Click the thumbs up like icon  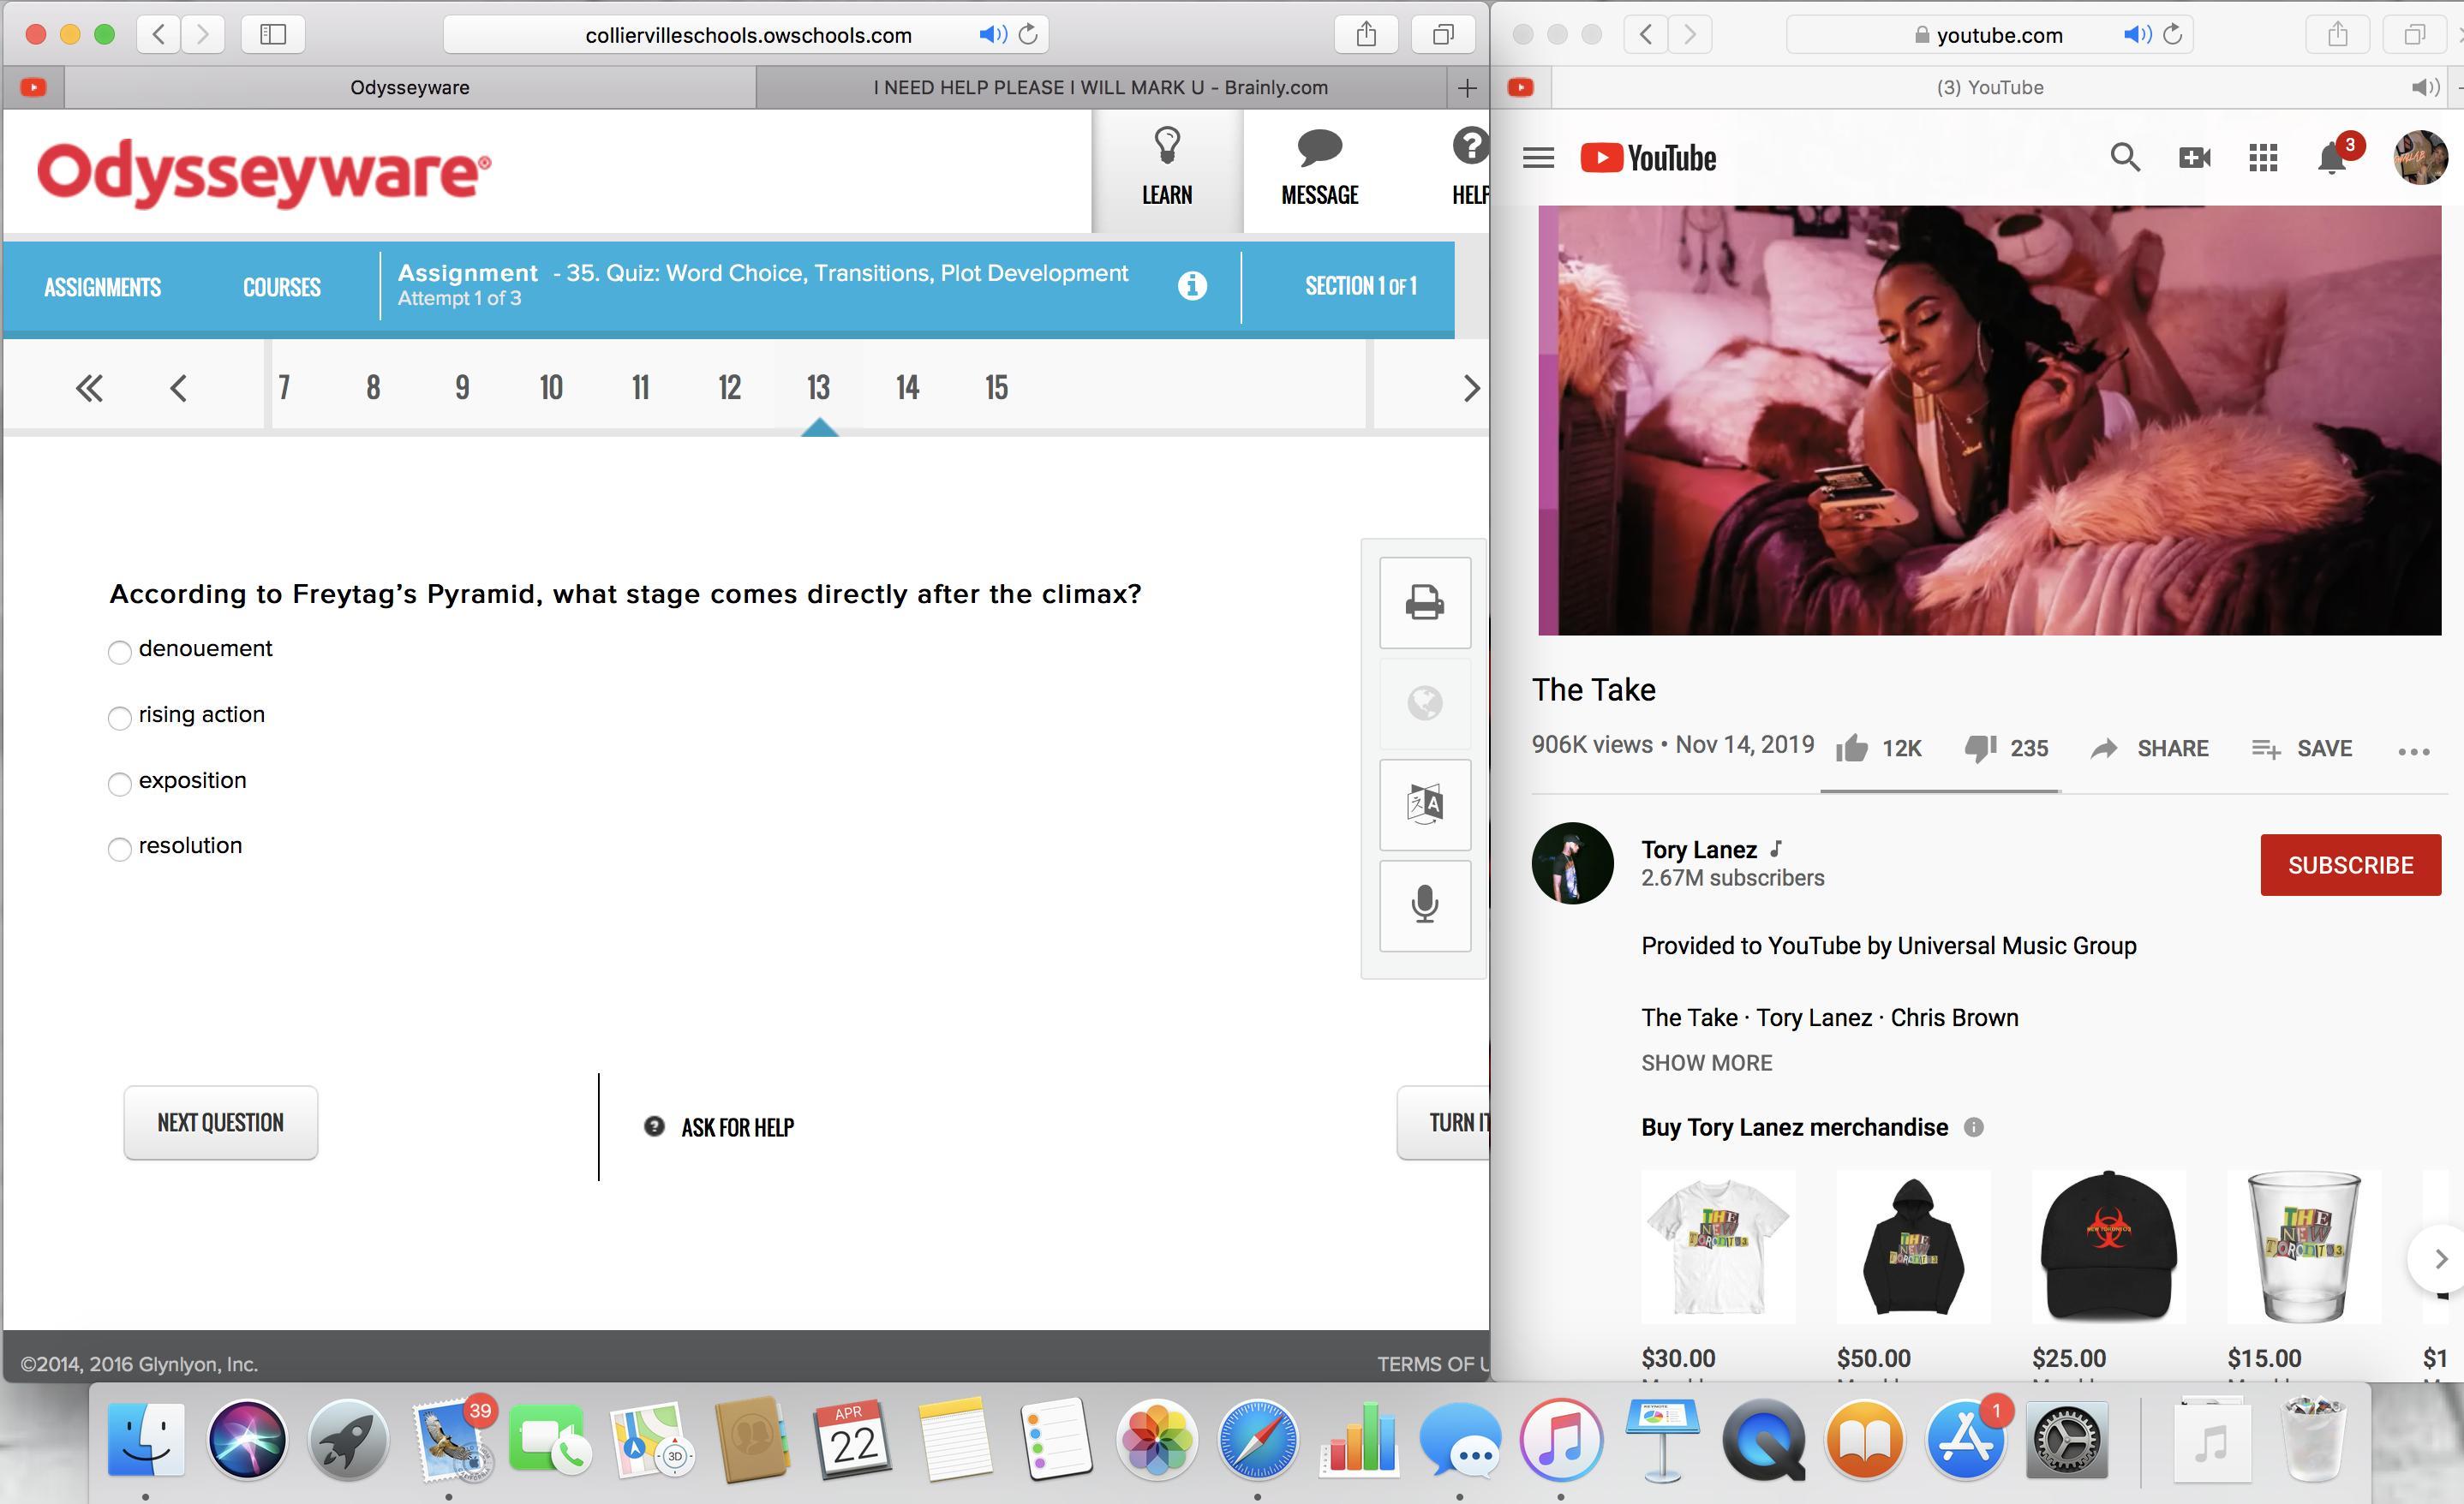1852,748
